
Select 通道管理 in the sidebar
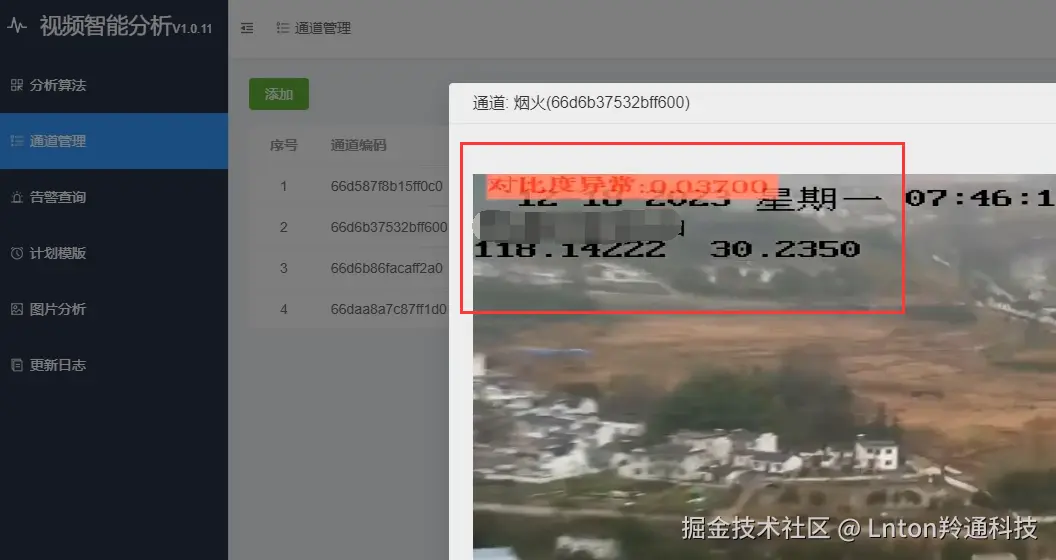tap(114, 141)
